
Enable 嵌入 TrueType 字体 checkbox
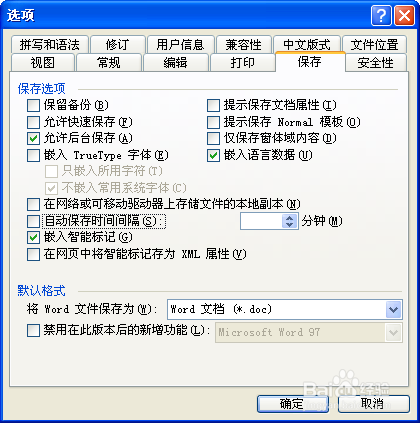[x=33, y=155]
